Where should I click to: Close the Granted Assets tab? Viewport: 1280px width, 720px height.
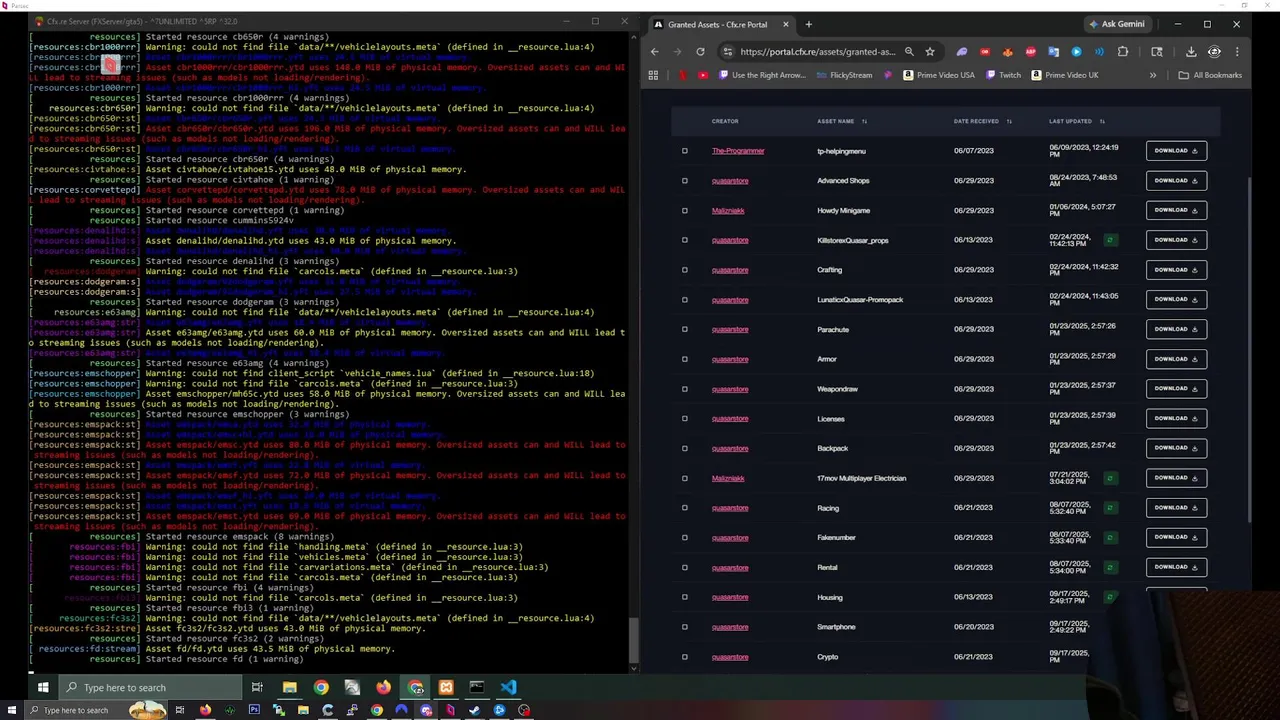tap(785, 24)
